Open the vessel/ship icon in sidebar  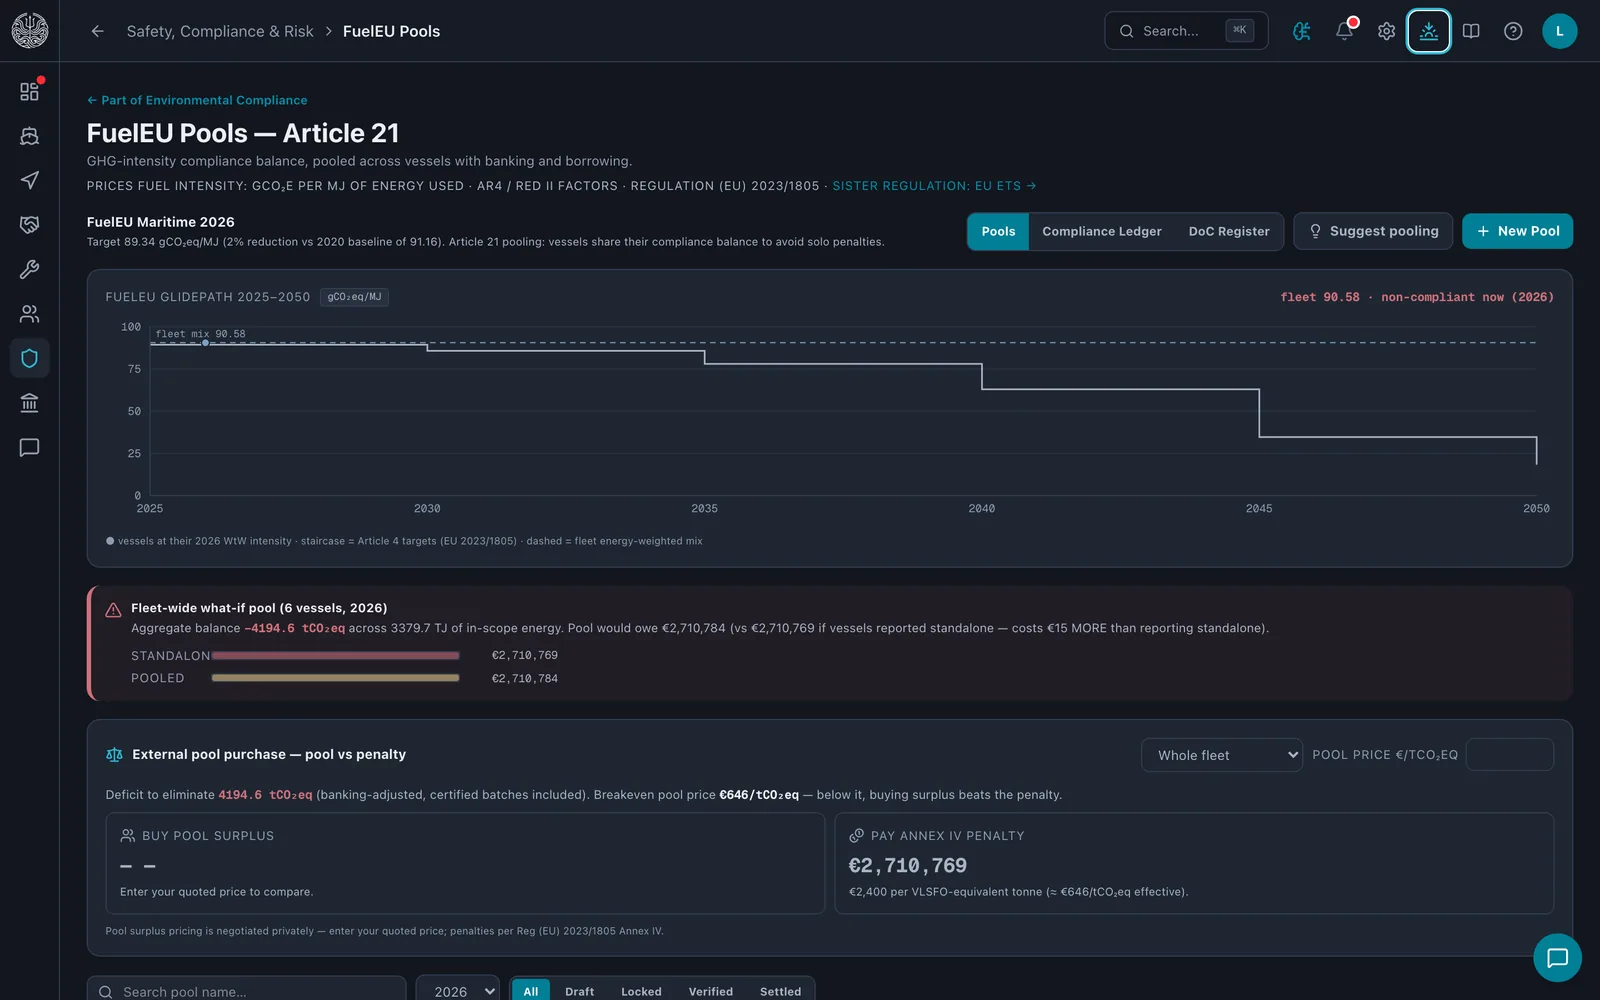(x=29, y=136)
